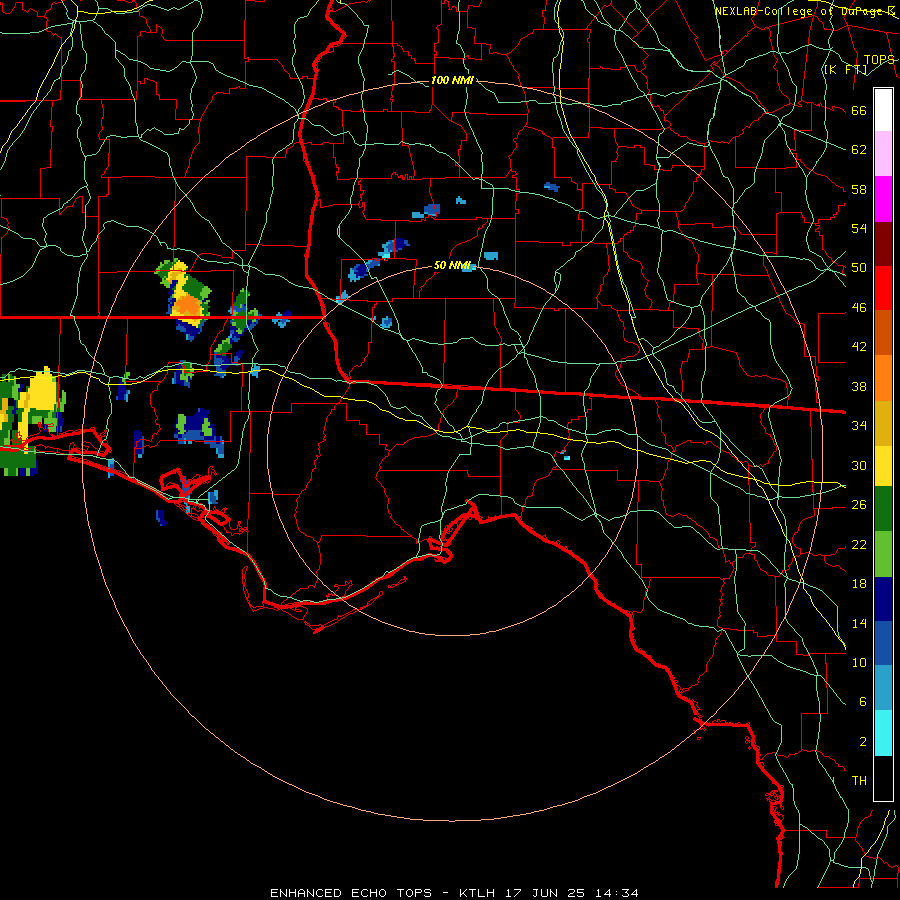
Task: Click the 30 value on the scale
Action: tap(859, 465)
